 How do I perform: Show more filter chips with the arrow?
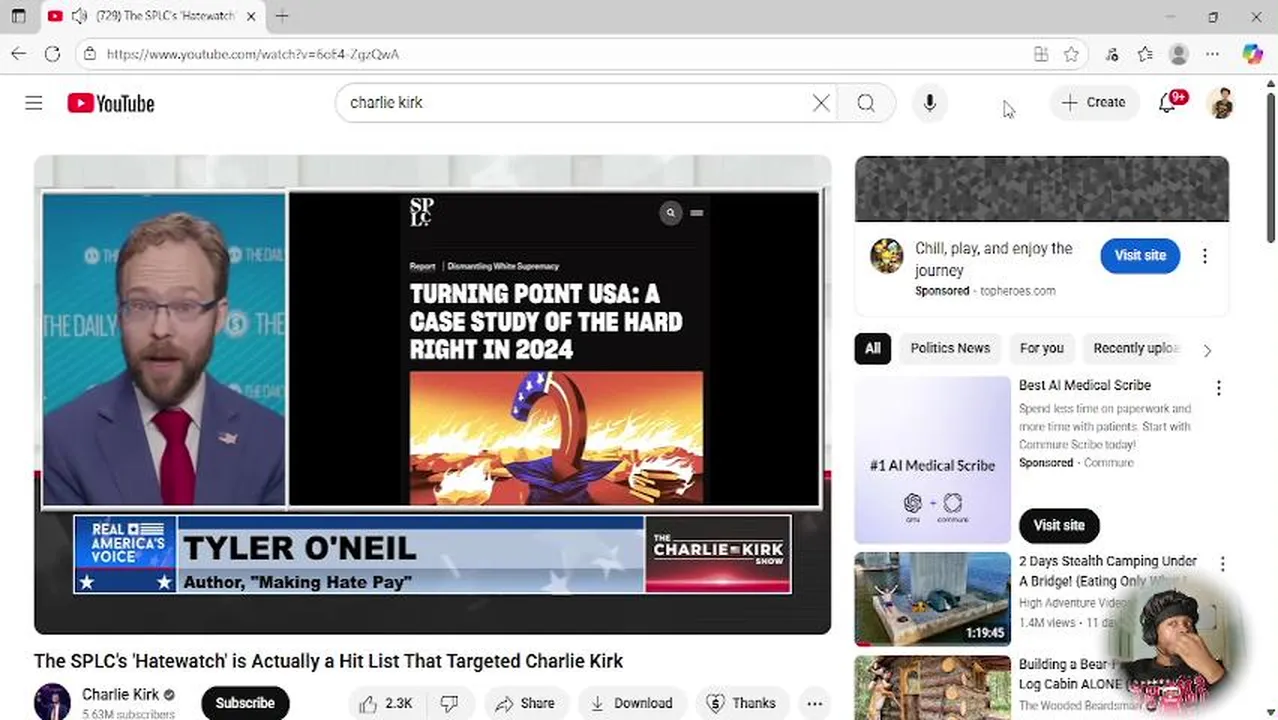coord(1207,350)
